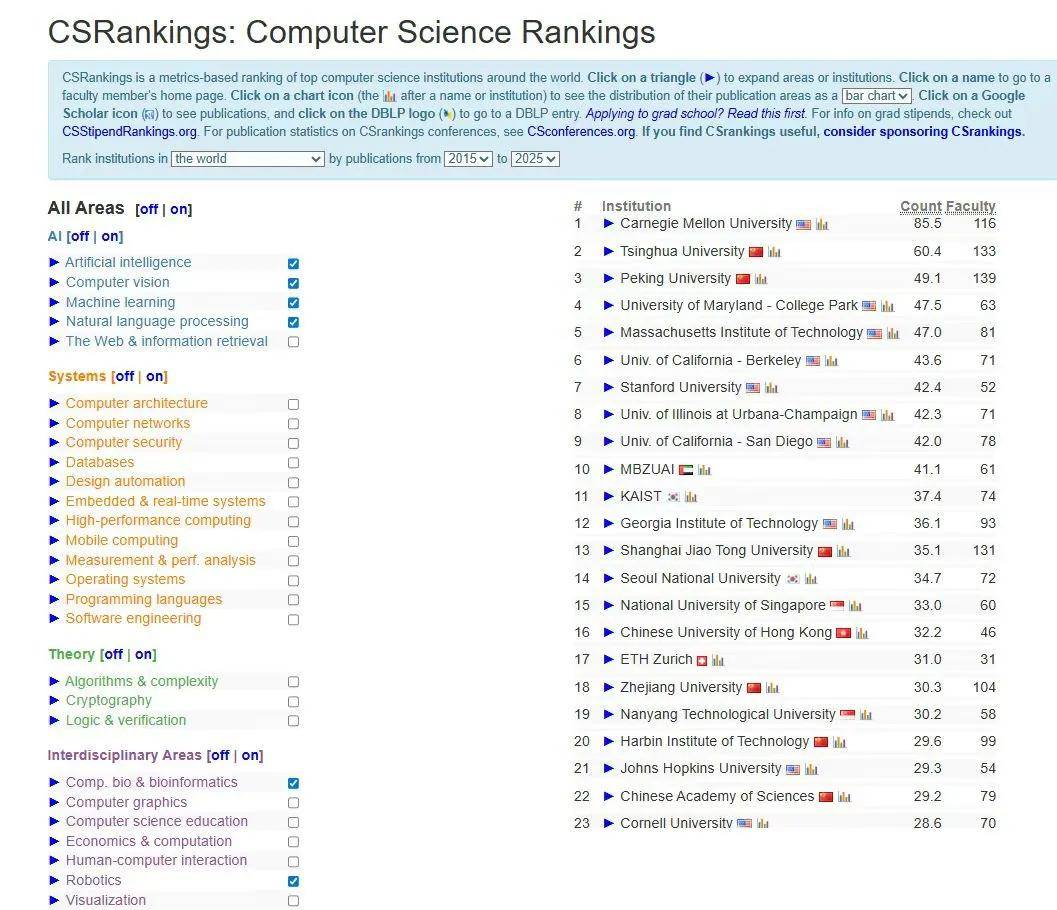
Task: Show chart for Harbin Institute of Technology
Action: click(839, 742)
